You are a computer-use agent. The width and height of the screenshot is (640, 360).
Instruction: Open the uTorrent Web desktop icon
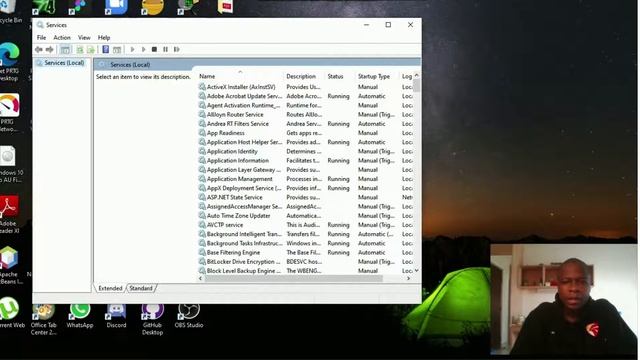pos(11,313)
